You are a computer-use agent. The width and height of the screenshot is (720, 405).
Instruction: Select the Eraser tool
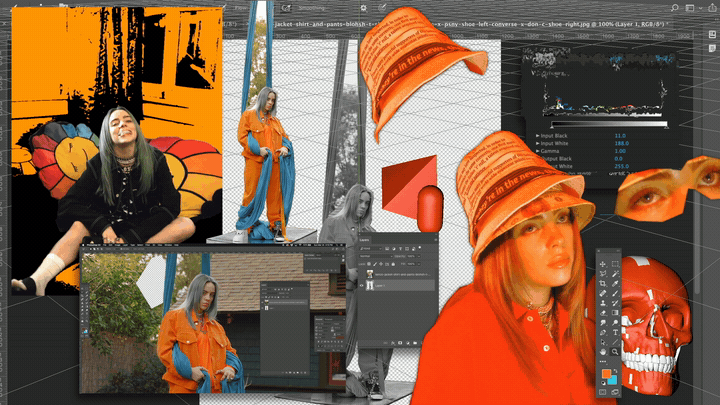[603, 313]
